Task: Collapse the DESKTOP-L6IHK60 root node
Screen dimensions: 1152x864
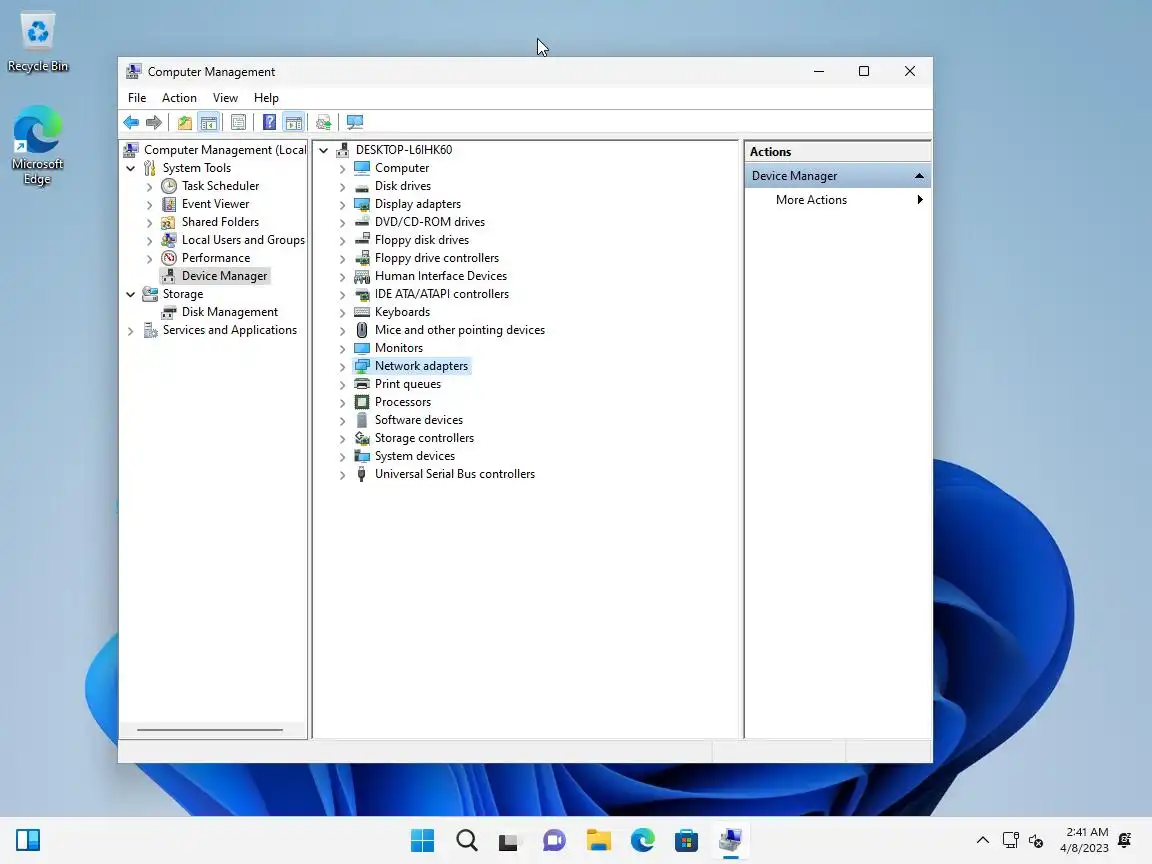Action: click(x=323, y=150)
